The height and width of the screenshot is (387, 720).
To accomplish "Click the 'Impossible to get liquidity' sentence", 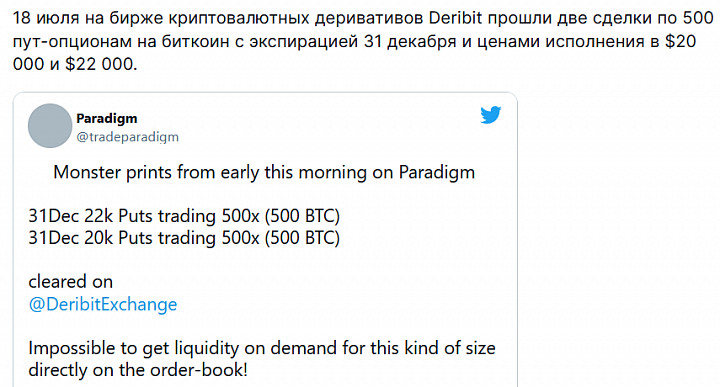I will (x=262, y=348).
